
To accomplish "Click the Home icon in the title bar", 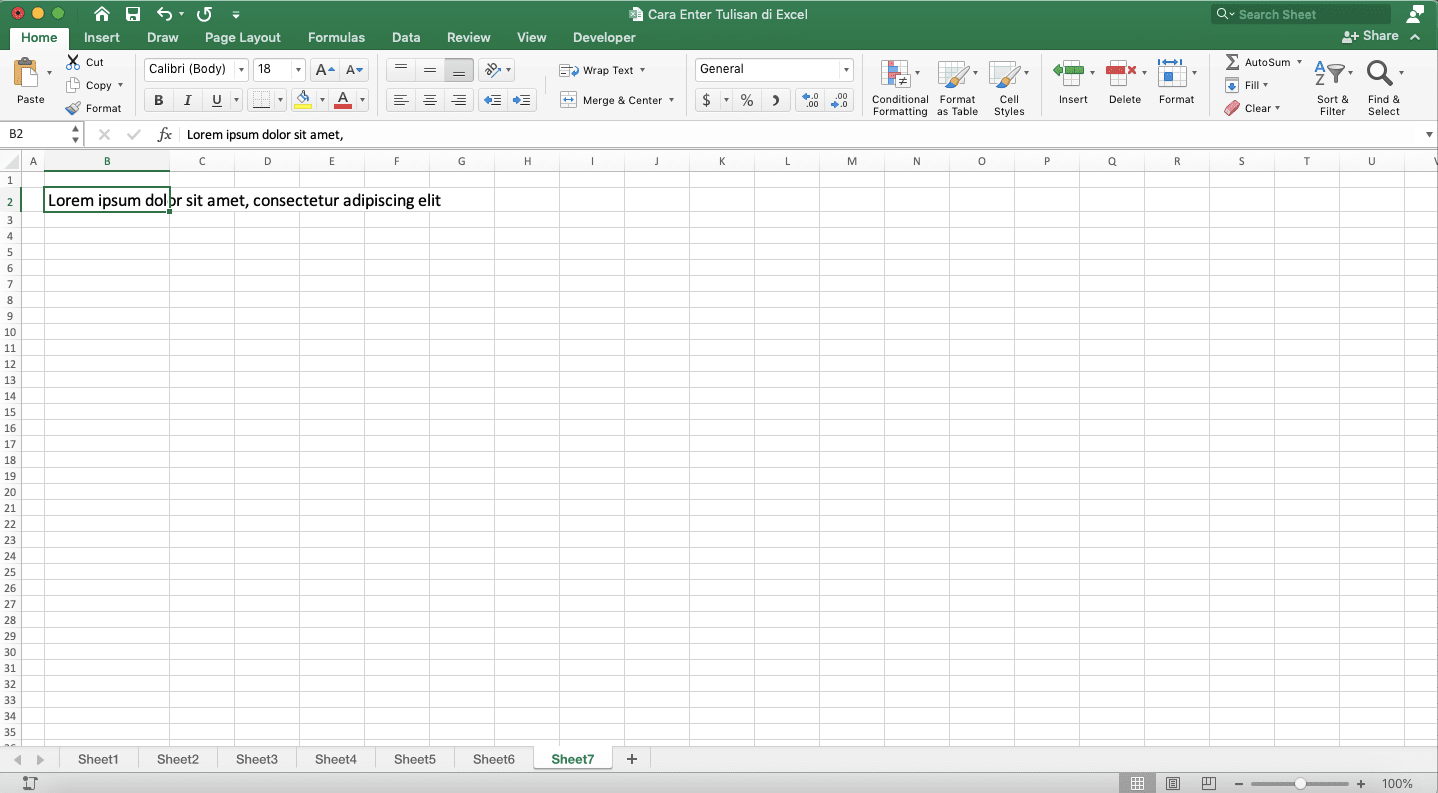I will click(x=102, y=14).
